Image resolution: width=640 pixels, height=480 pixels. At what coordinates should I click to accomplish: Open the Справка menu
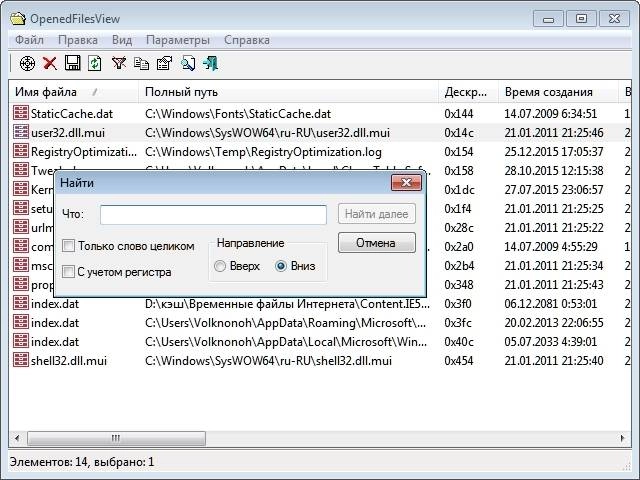(x=247, y=40)
